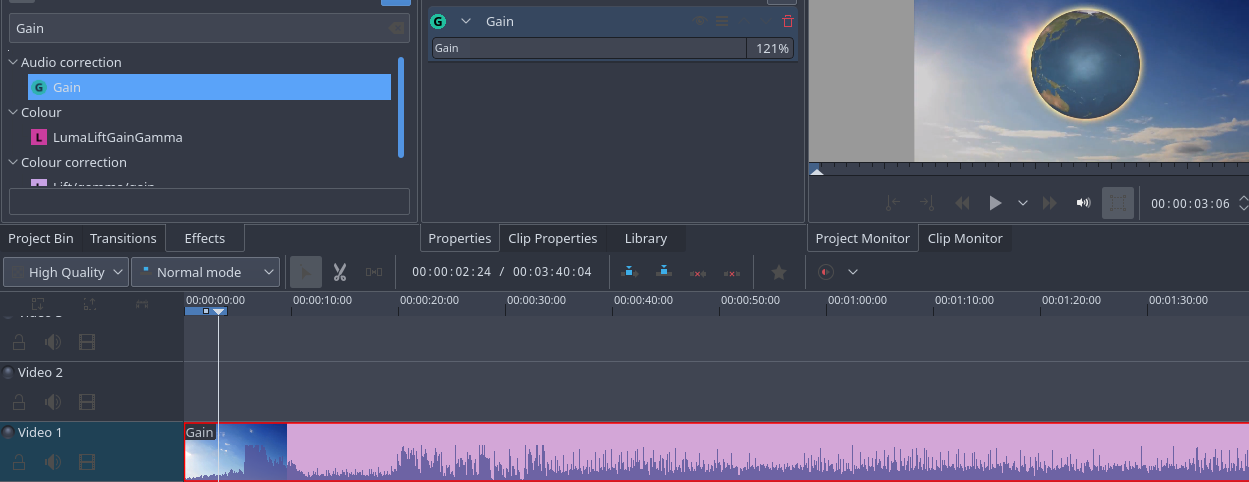Image resolution: width=1249 pixels, height=482 pixels.
Task: Play the clip in the monitor
Action: pos(995,203)
